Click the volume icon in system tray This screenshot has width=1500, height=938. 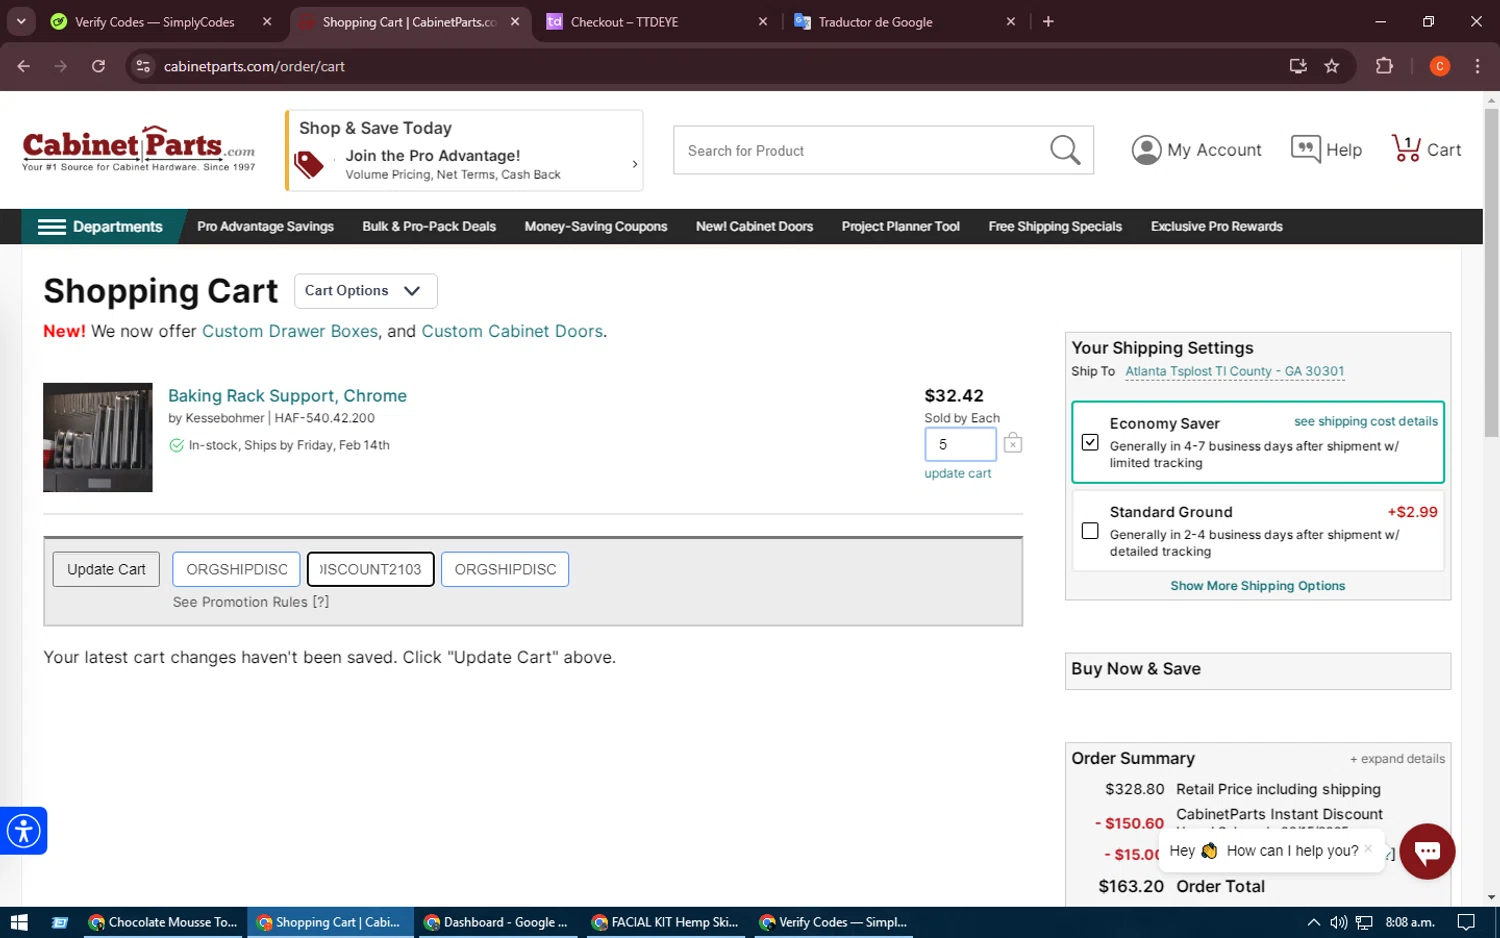1339,922
